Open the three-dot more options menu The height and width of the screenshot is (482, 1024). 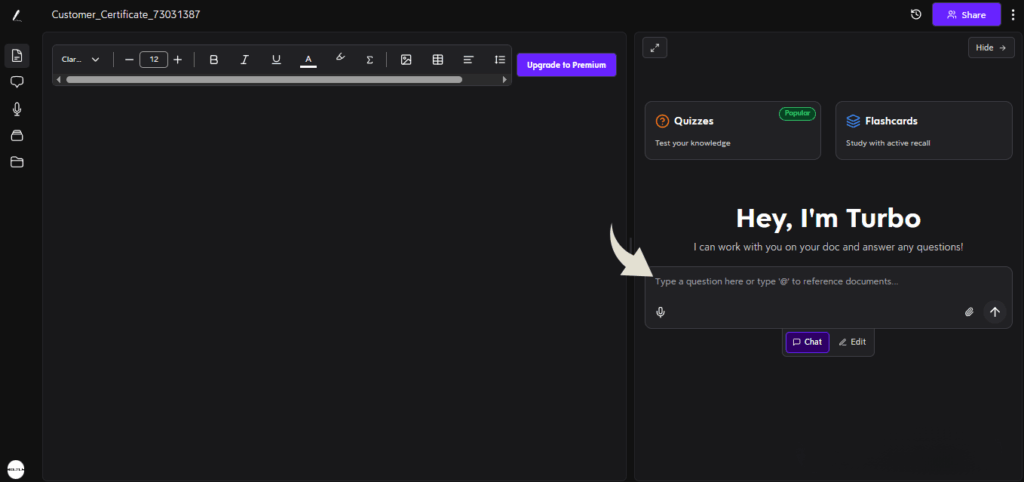(1012, 15)
